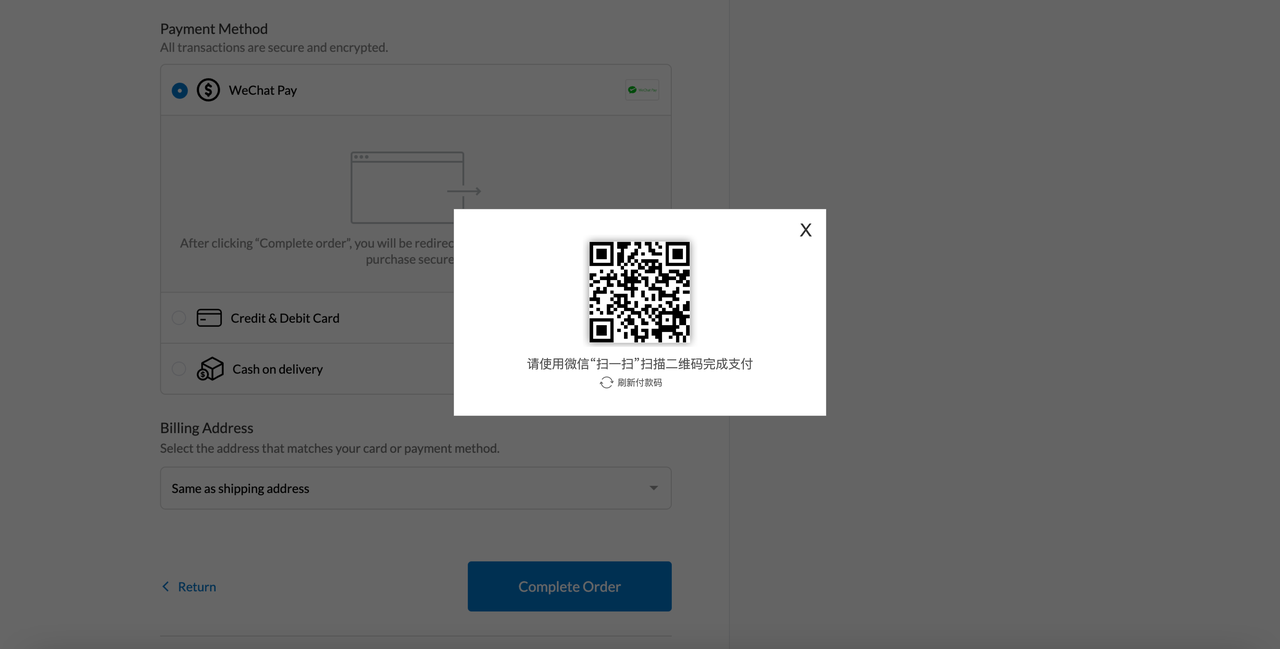Click the Credit & Debit Card label

point(285,318)
